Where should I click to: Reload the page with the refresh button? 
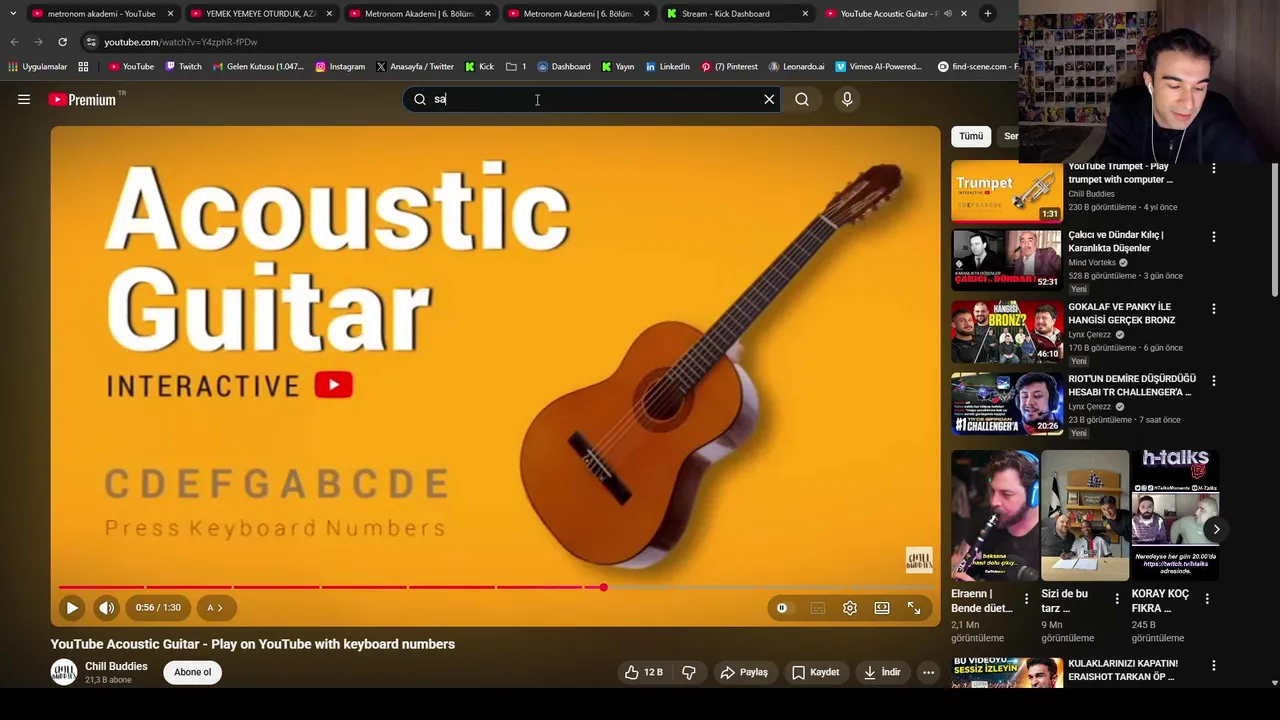point(62,42)
